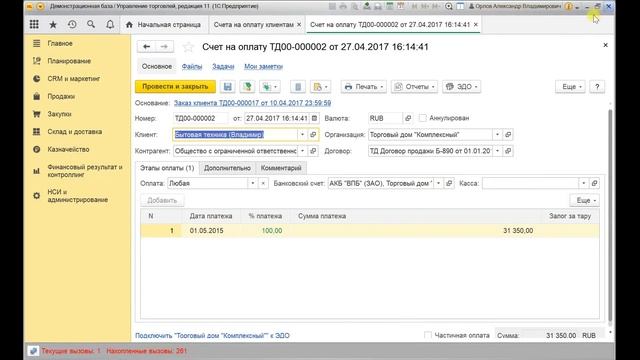Image resolution: width=640 pixels, height=360 pixels.
Task: Open counterparty card via link icon
Action: click(313, 151)
